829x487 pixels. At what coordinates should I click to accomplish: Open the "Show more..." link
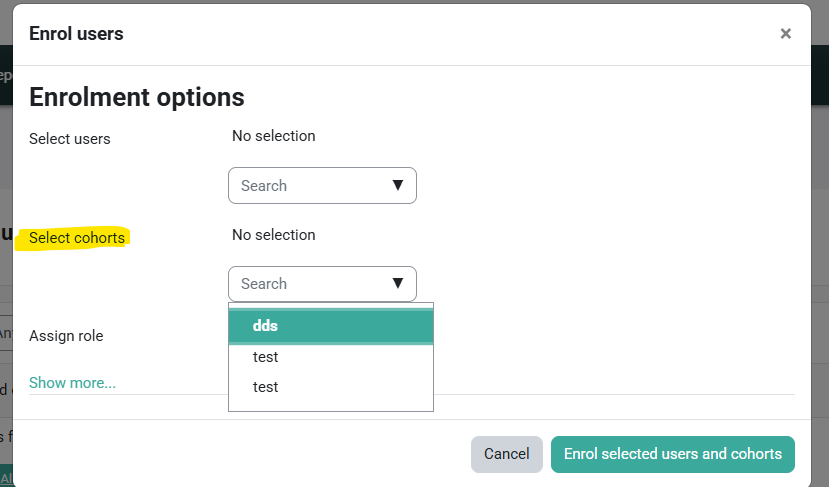(72, 383)
